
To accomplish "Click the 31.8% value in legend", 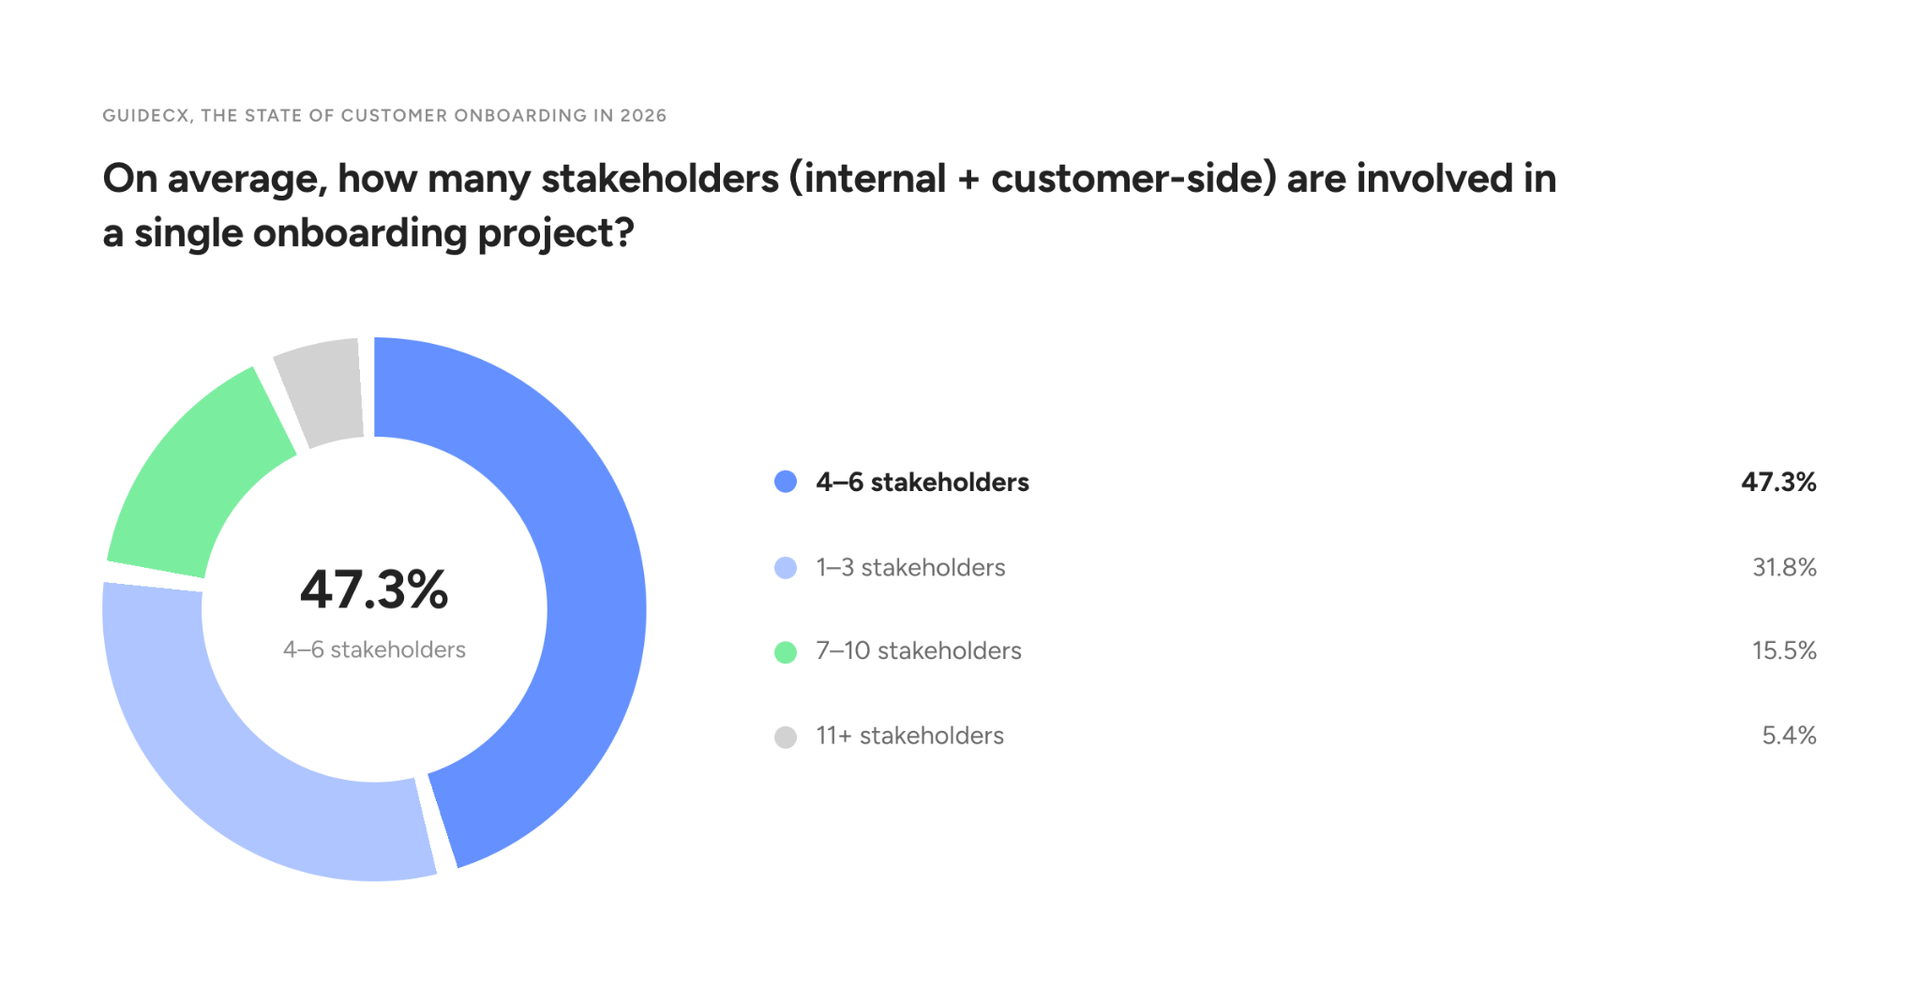I will (1784, 568).
